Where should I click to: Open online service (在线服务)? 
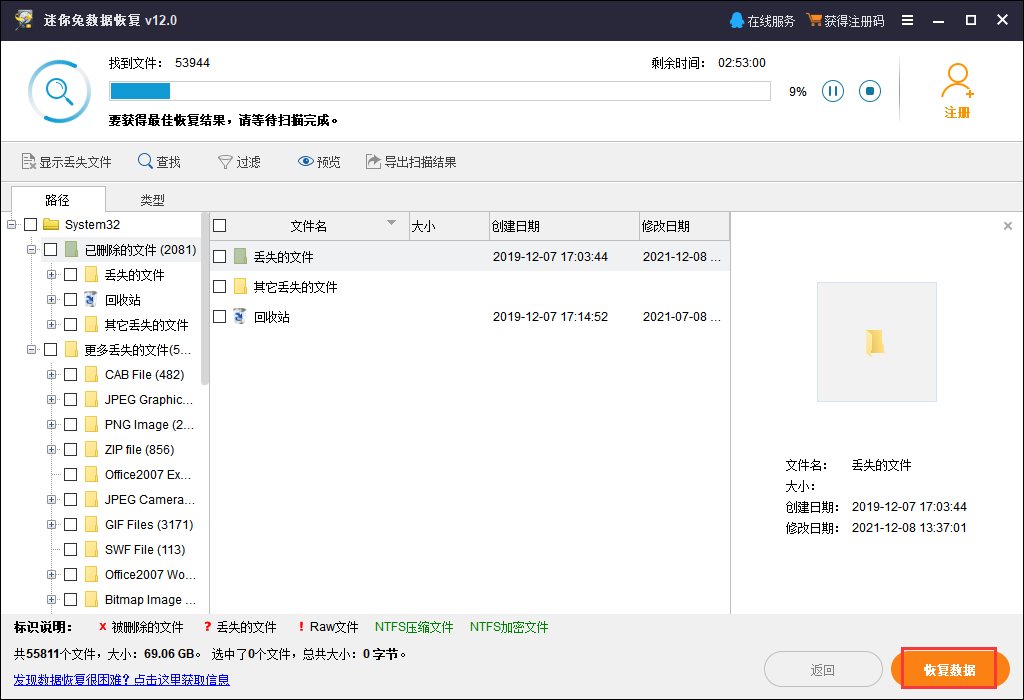[762, 20]
